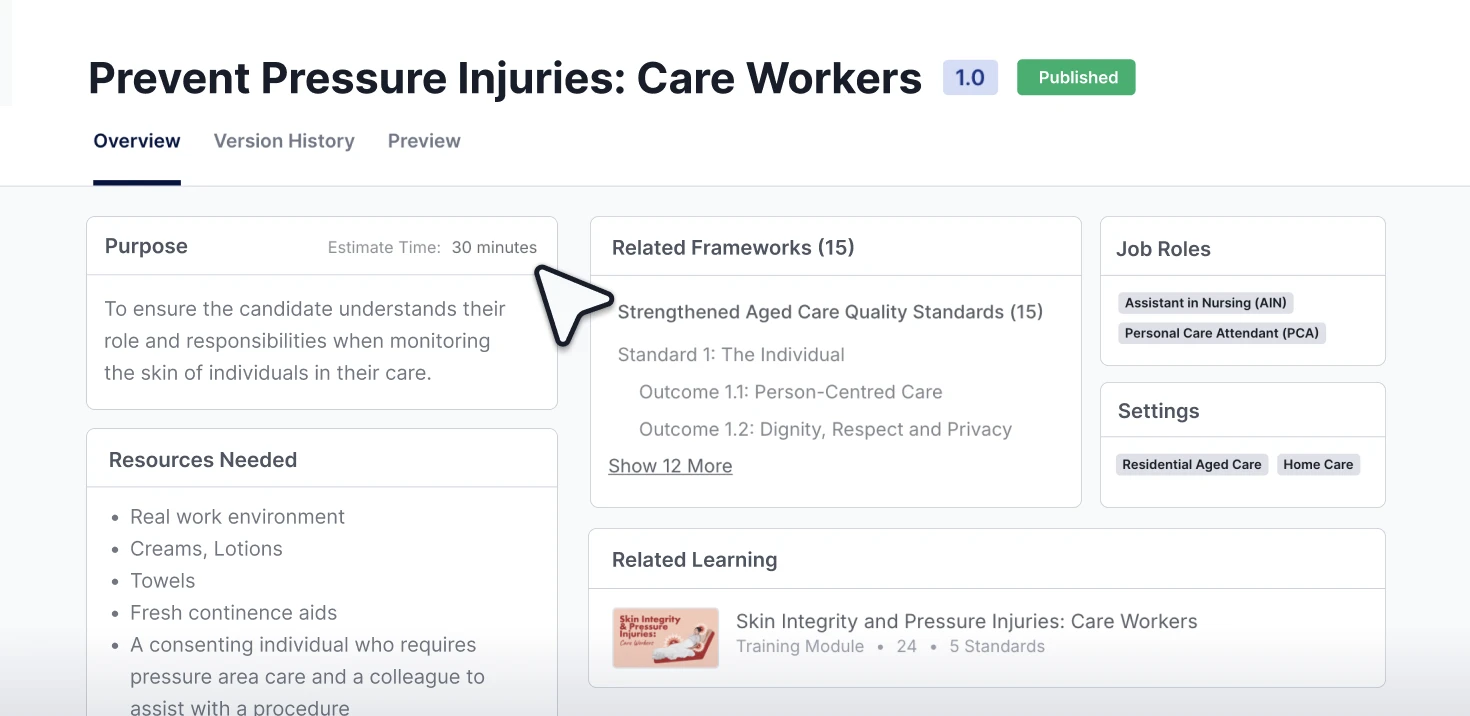Click the Estimate Time 30 minutes label
1470x716 pixels.
(432, 247)
